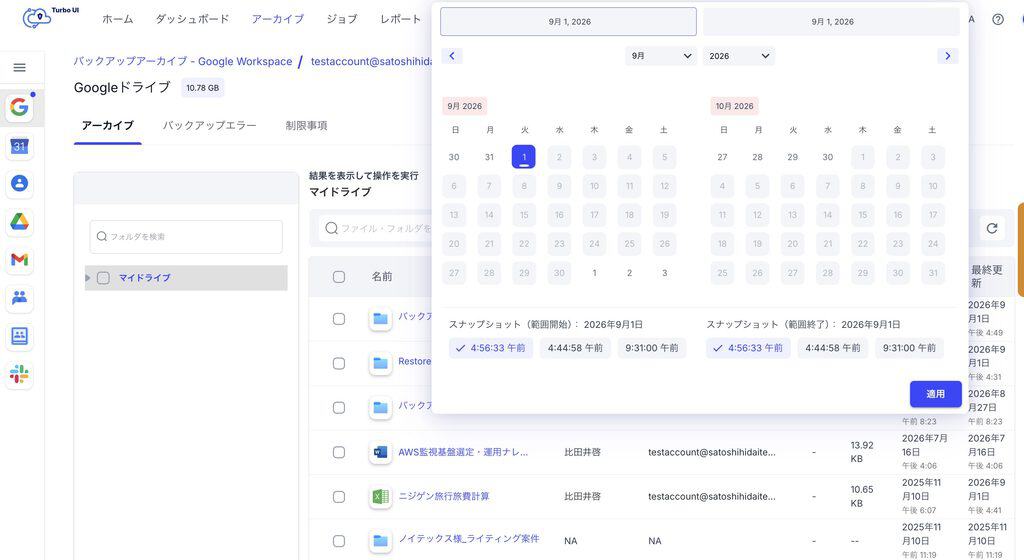
Task: Refresh the file list
Action: click(992, 228)
